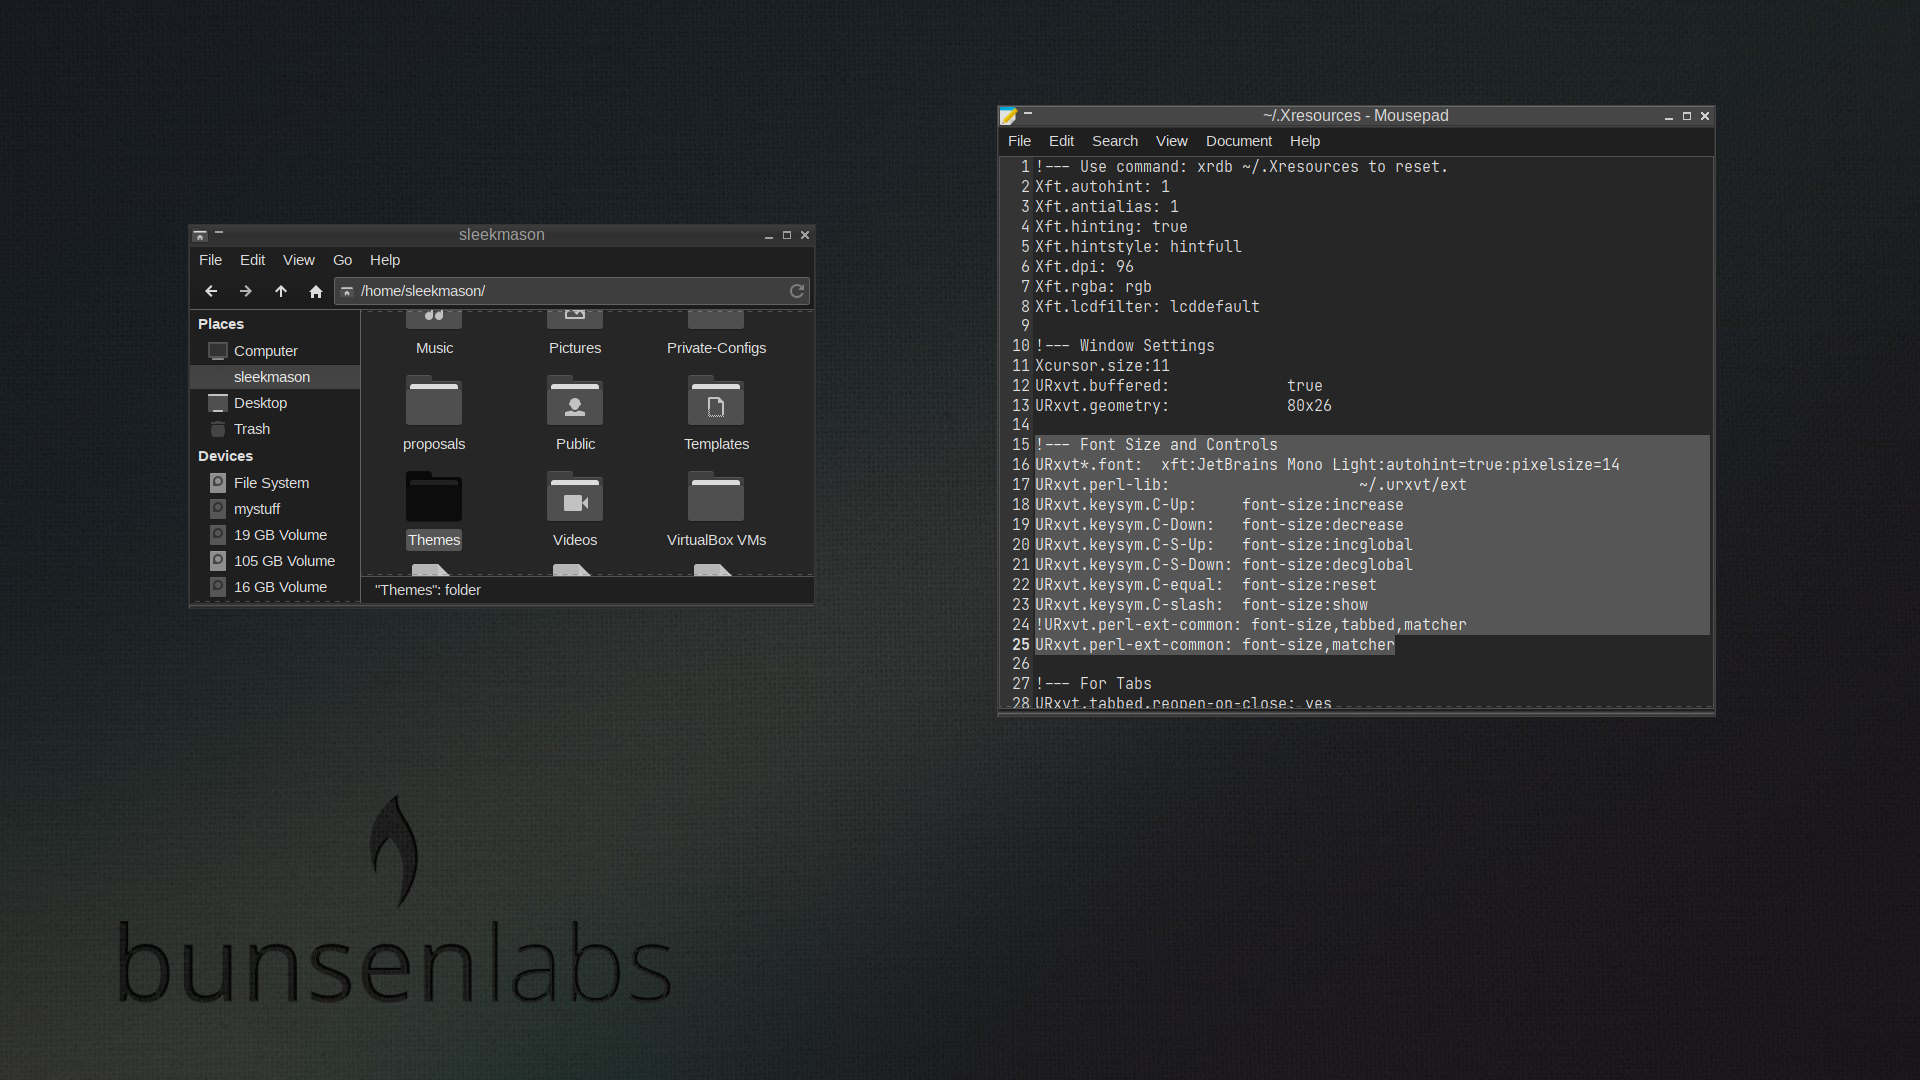Open Mousepad Search menu

pos(1115,141)
